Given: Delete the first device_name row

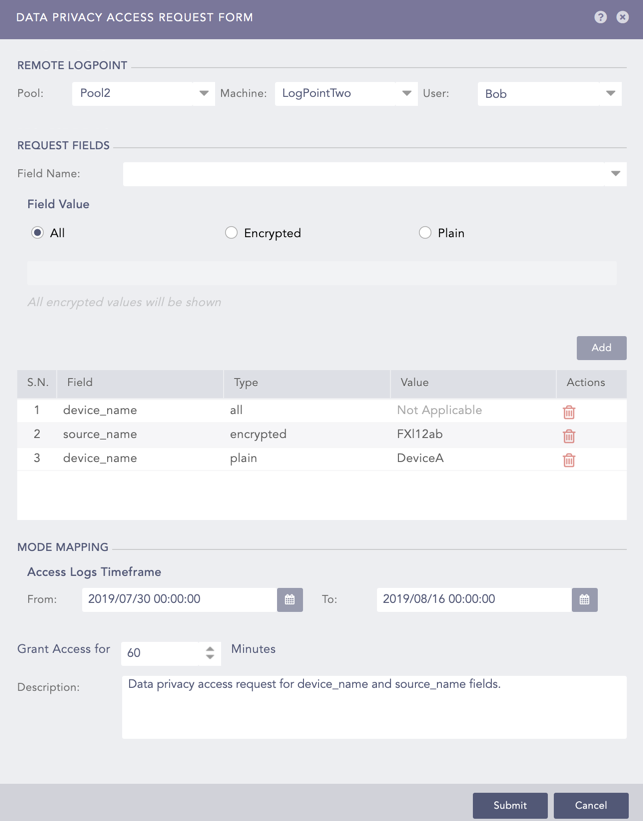Looking at the screenshot, I should (x=569, y=411).
